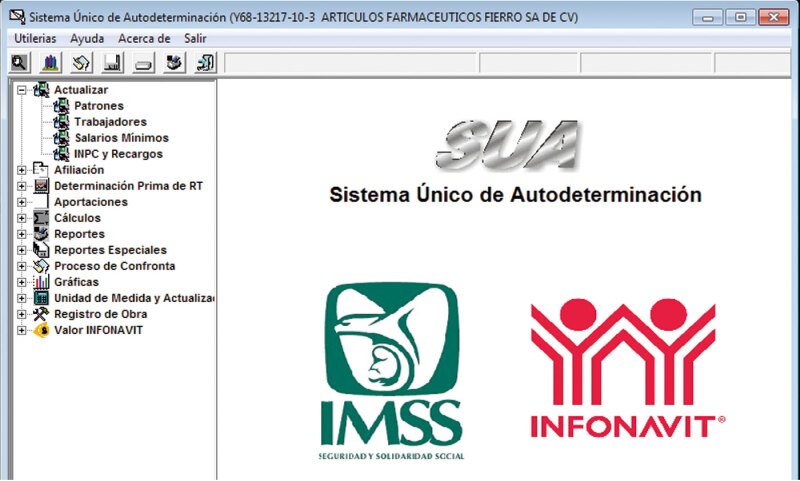Expand the Determinación Prima de RT node
Screen dimensions: 800x481
coord(21,186)
